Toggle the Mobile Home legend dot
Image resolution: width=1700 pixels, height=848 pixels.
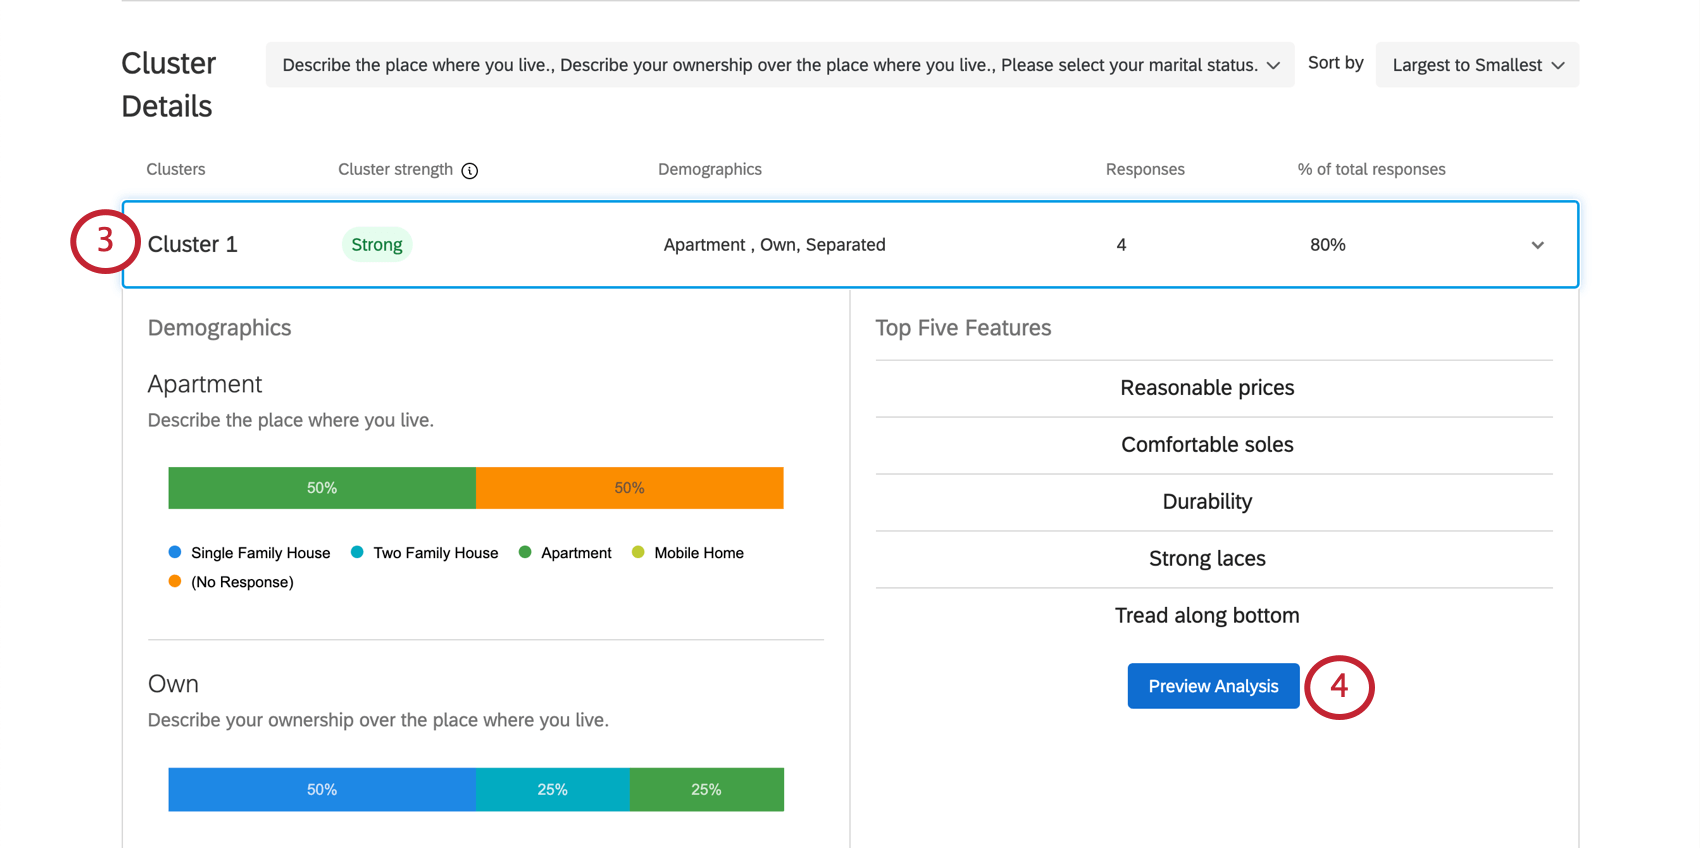click(x=638, y=552)
